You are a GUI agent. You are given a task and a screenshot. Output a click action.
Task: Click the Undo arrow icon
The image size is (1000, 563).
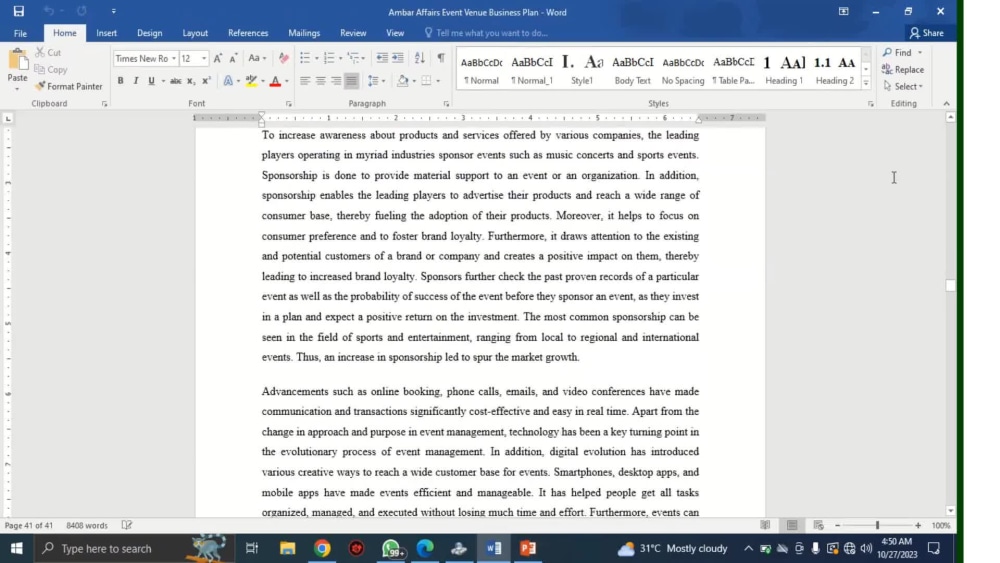[x=48, y=11]
